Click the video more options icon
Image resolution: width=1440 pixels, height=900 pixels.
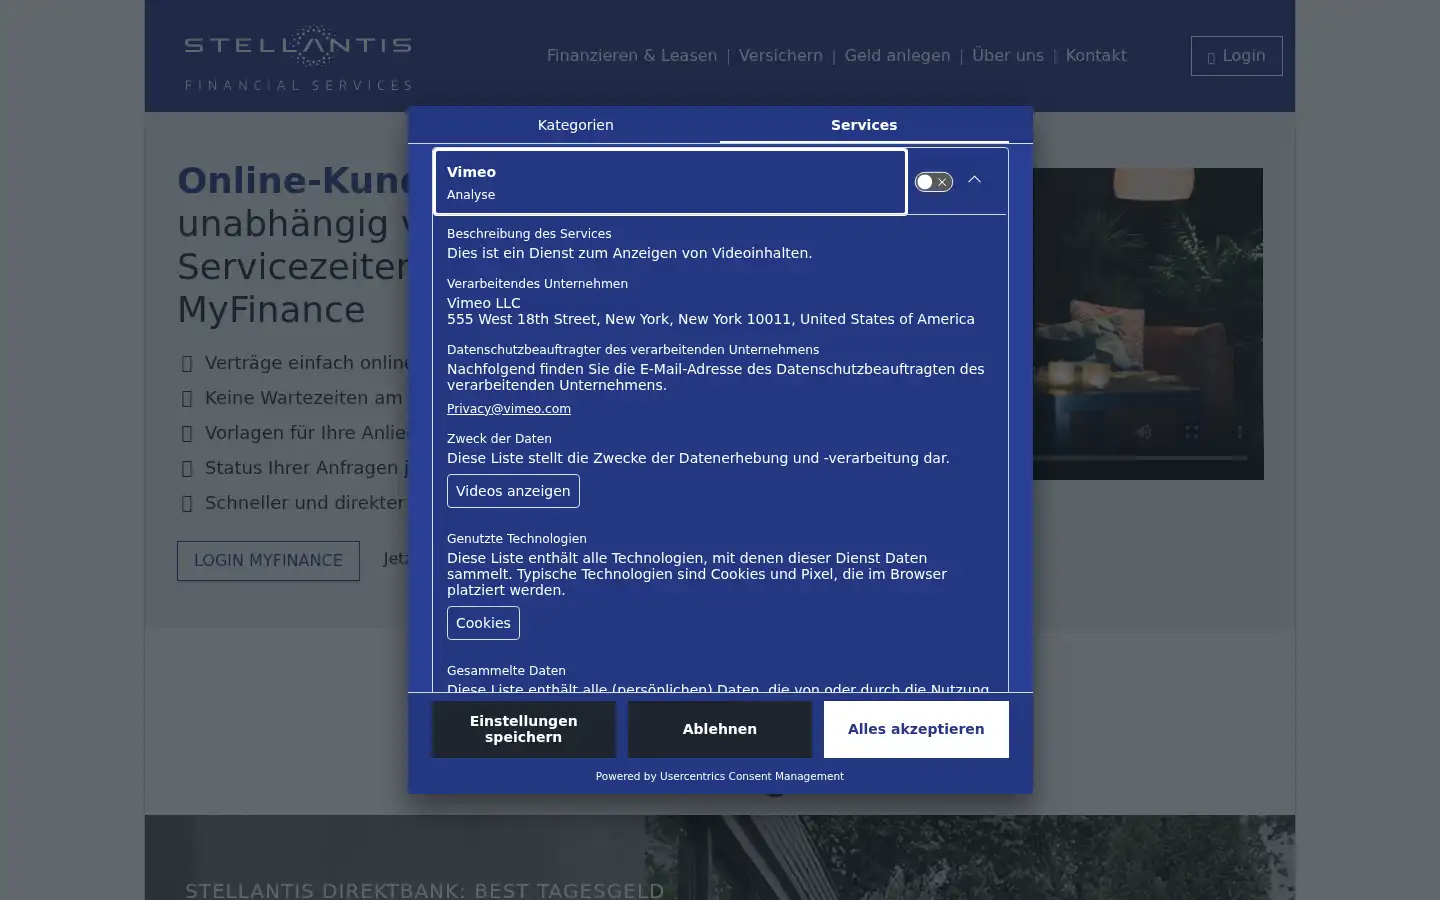coord(1239,432)
